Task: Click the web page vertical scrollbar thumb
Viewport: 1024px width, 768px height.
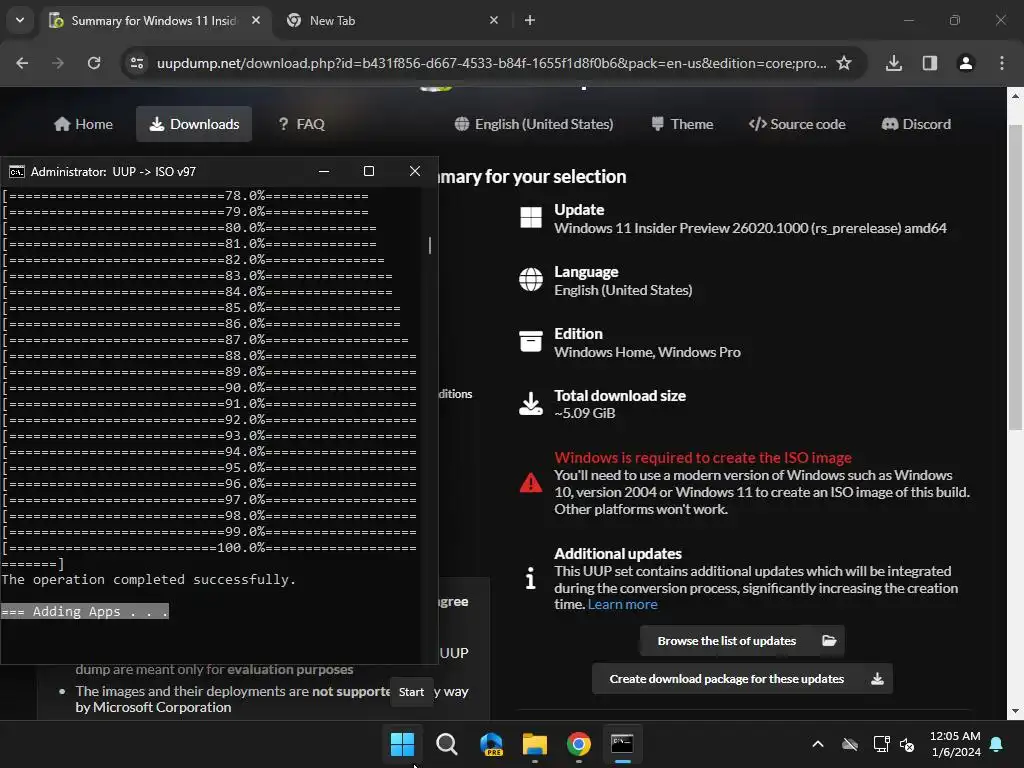Action: click(1015, 278)
